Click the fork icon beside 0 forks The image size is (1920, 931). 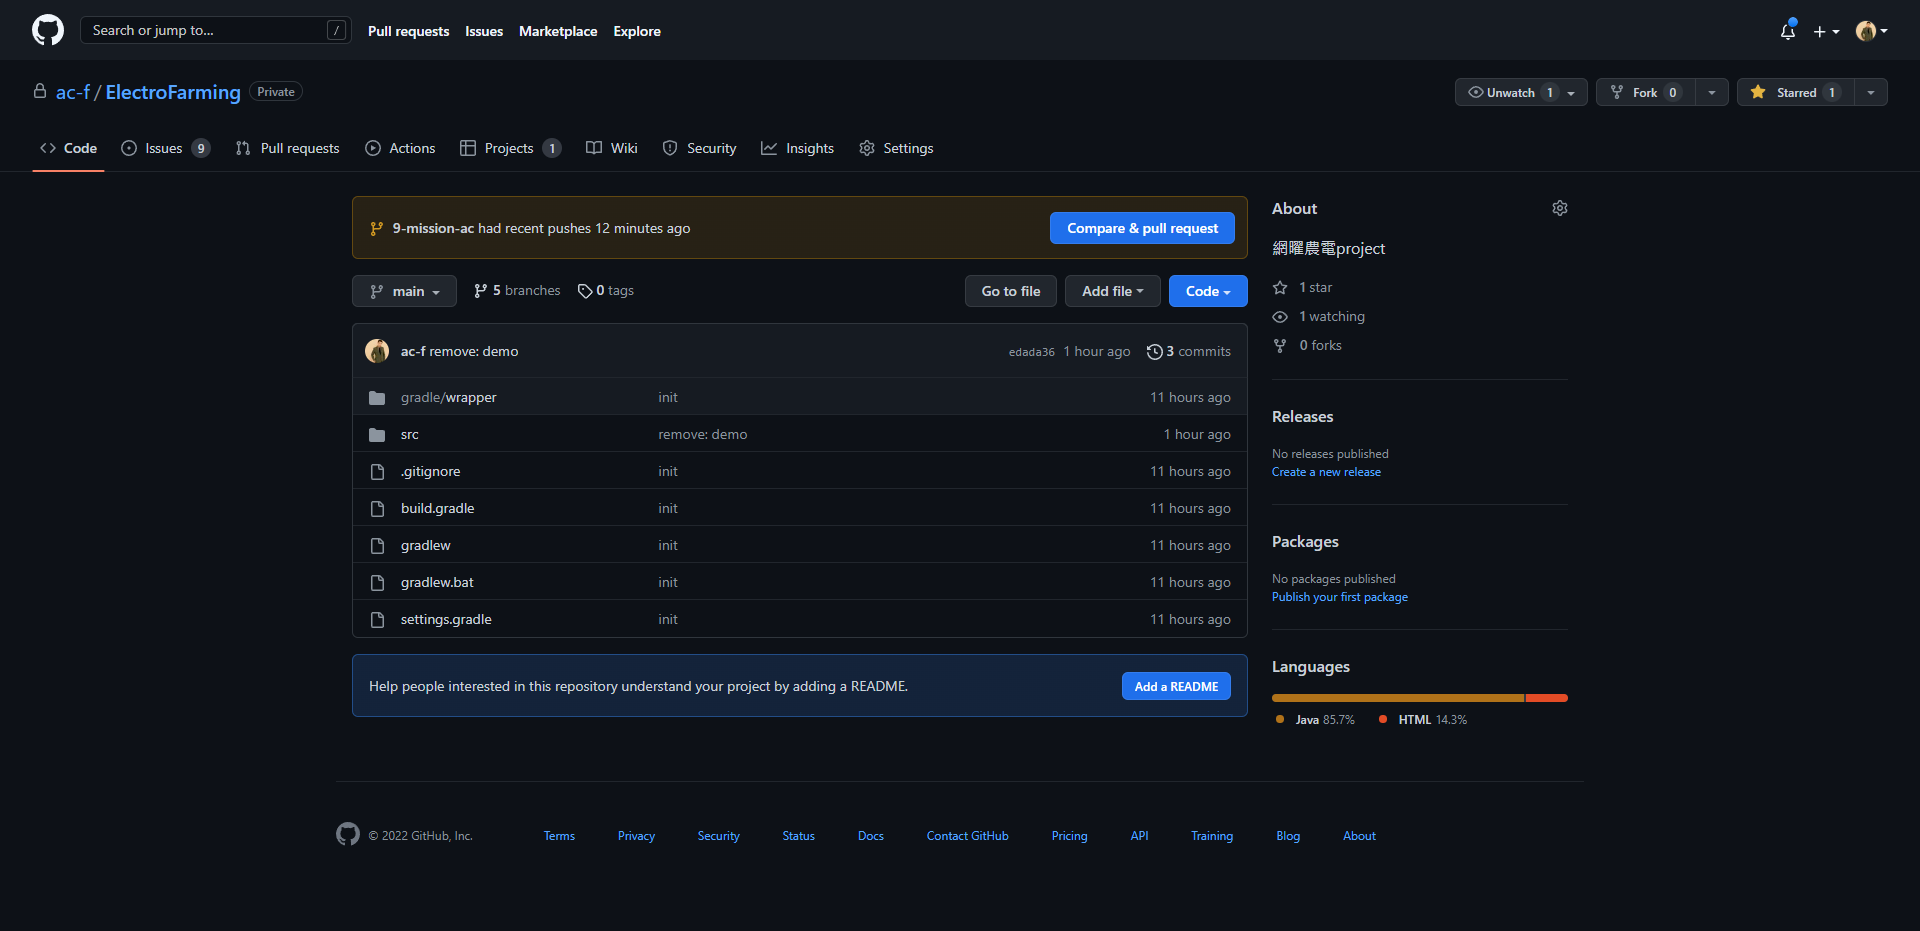pos(1280,346)
